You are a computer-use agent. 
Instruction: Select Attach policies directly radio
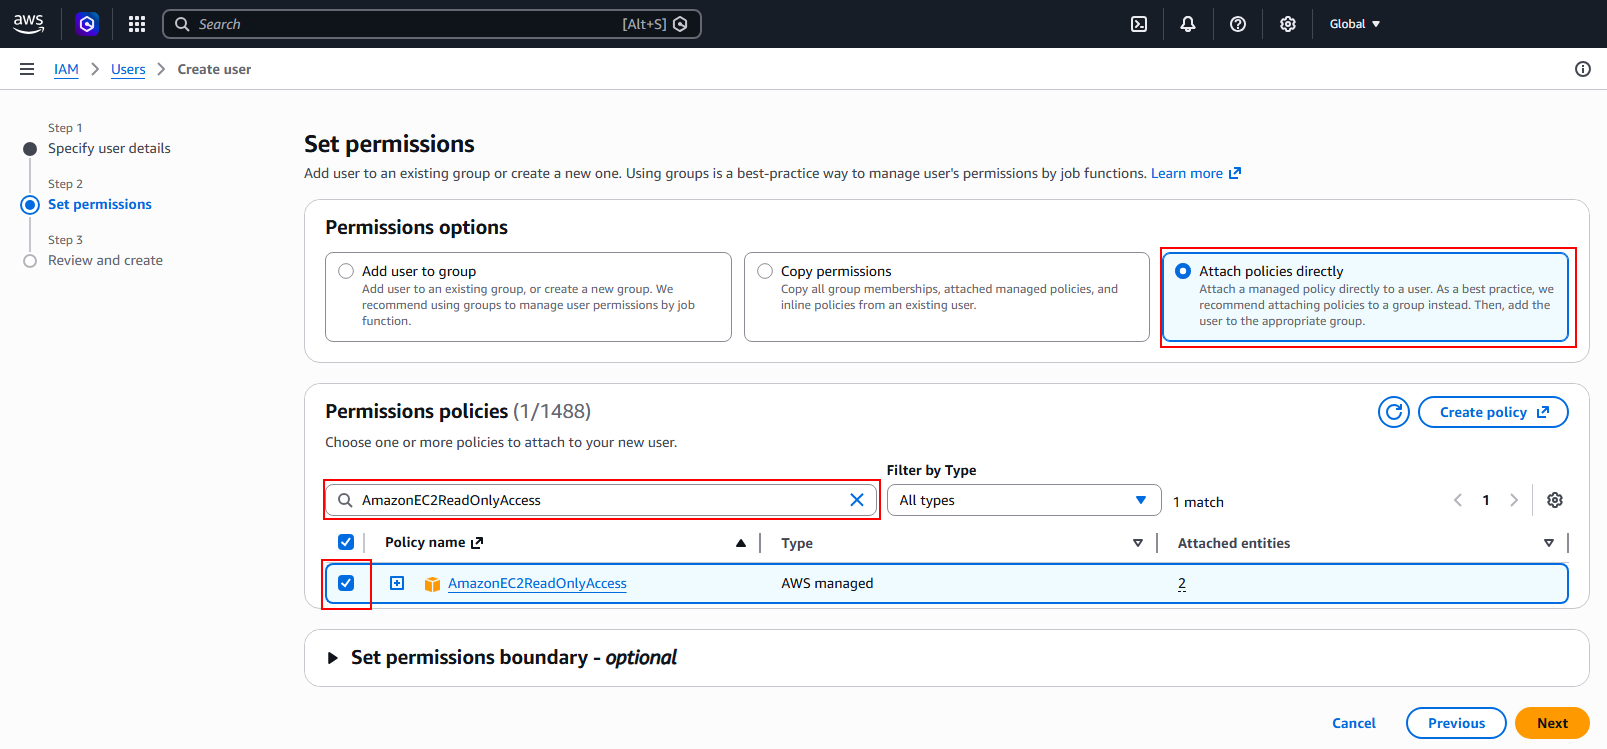[1183, 271]
